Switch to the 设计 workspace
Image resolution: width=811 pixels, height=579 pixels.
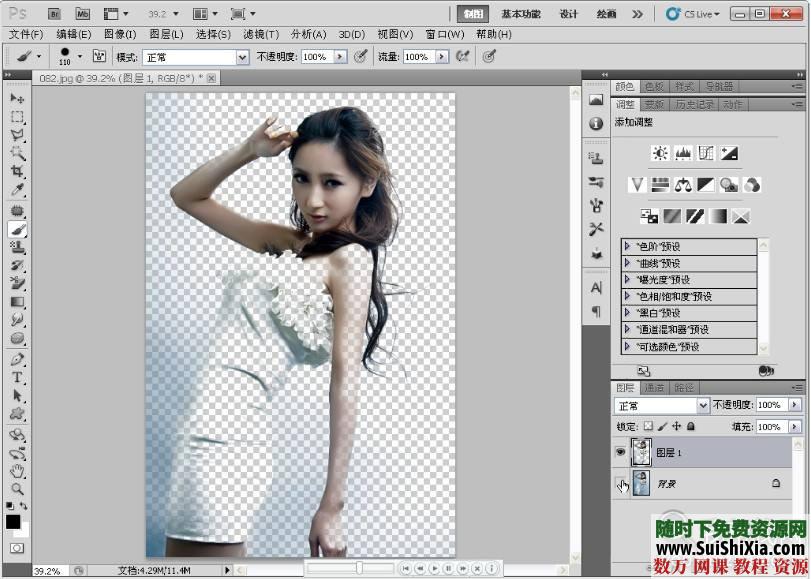(568, 15)
